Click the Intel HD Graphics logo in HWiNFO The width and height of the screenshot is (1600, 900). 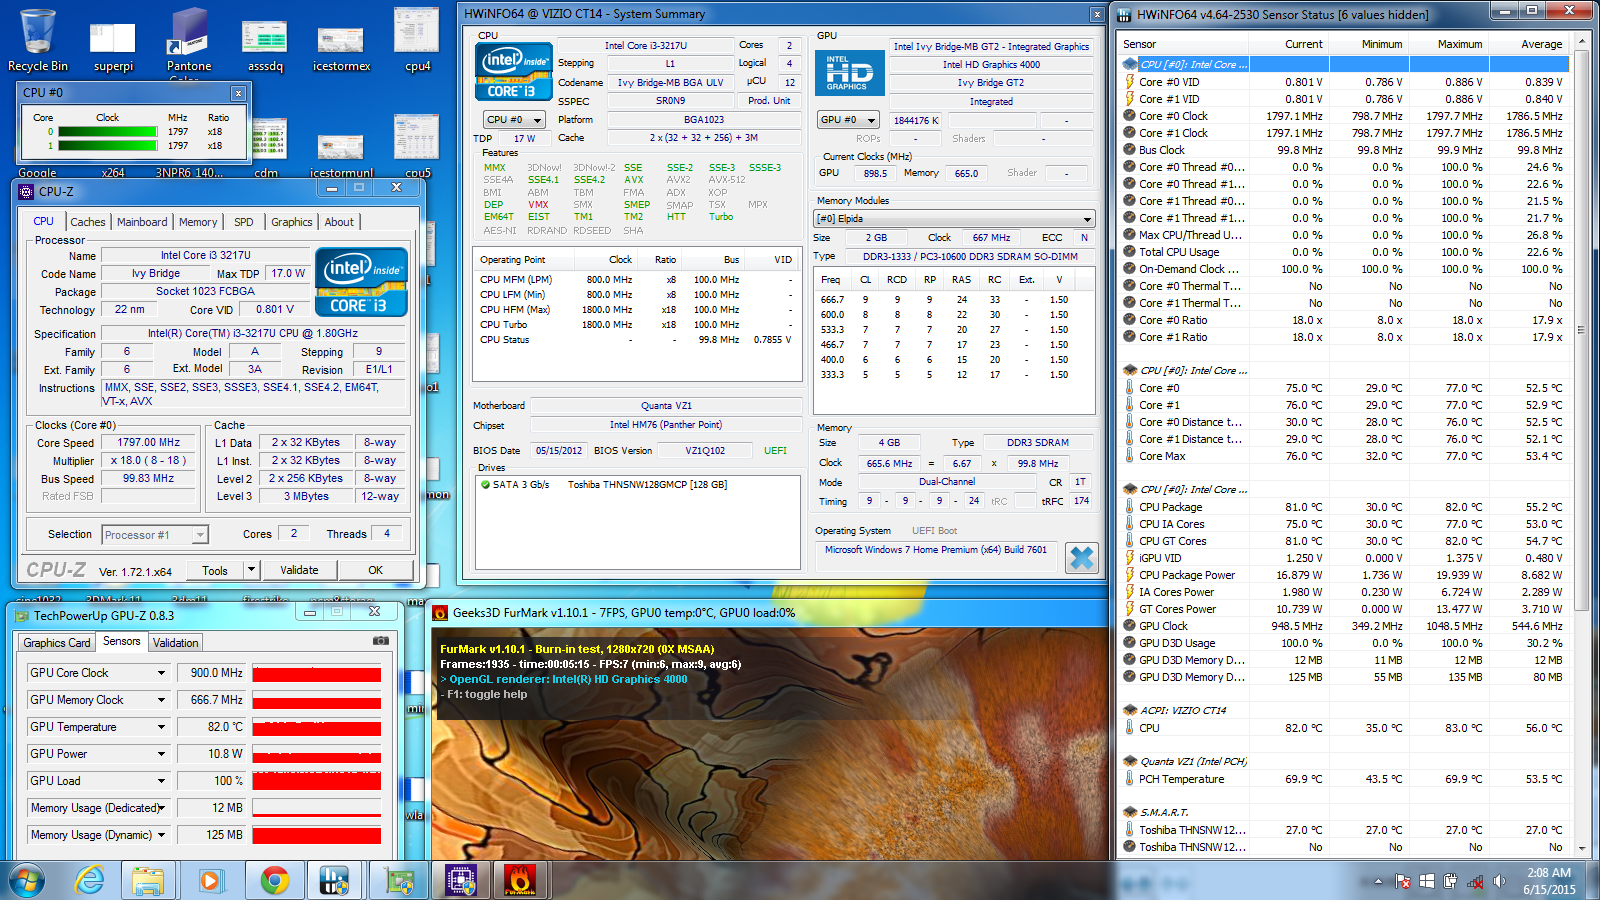(849, 73)
